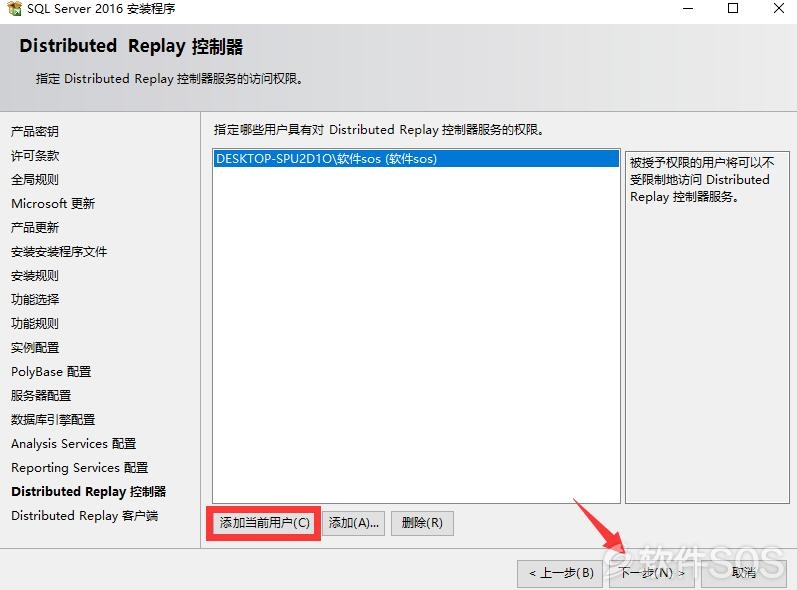
Task: Select Microsoft 更新 step in sidebar
Action: [x=53, y=203]
